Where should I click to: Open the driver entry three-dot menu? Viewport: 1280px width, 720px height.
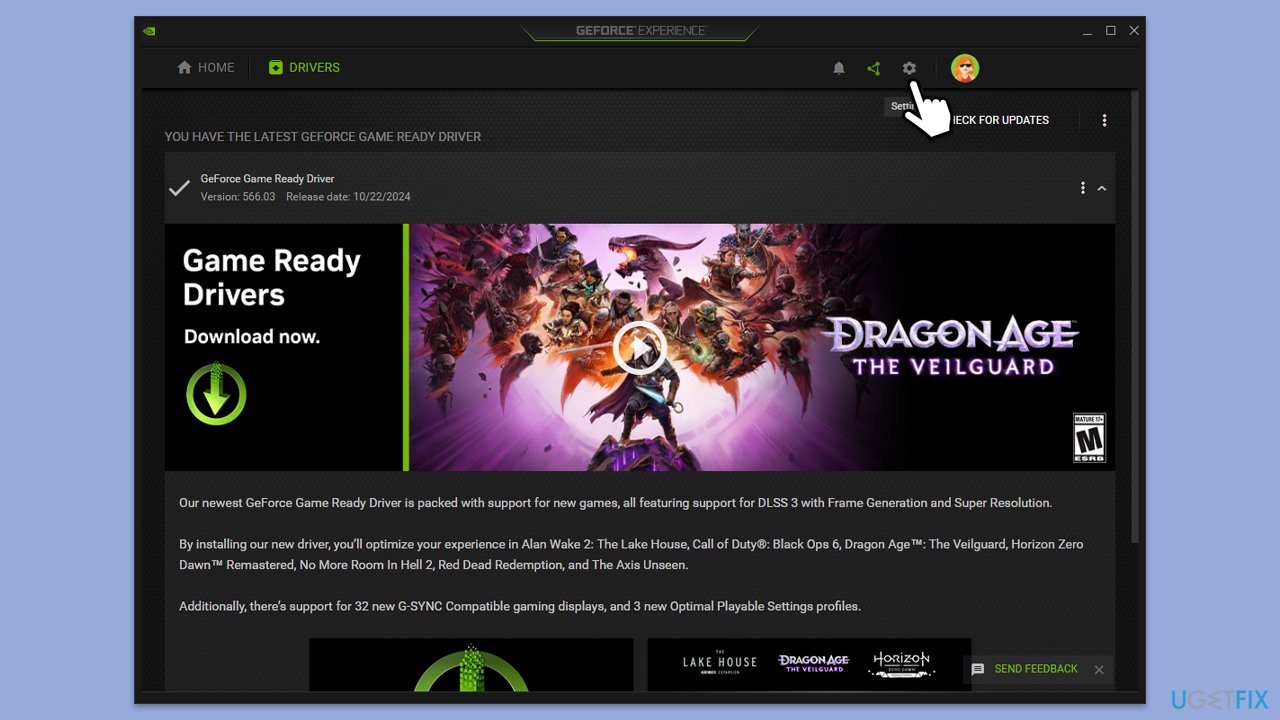pyautogui.click(x=1082, y=188)
